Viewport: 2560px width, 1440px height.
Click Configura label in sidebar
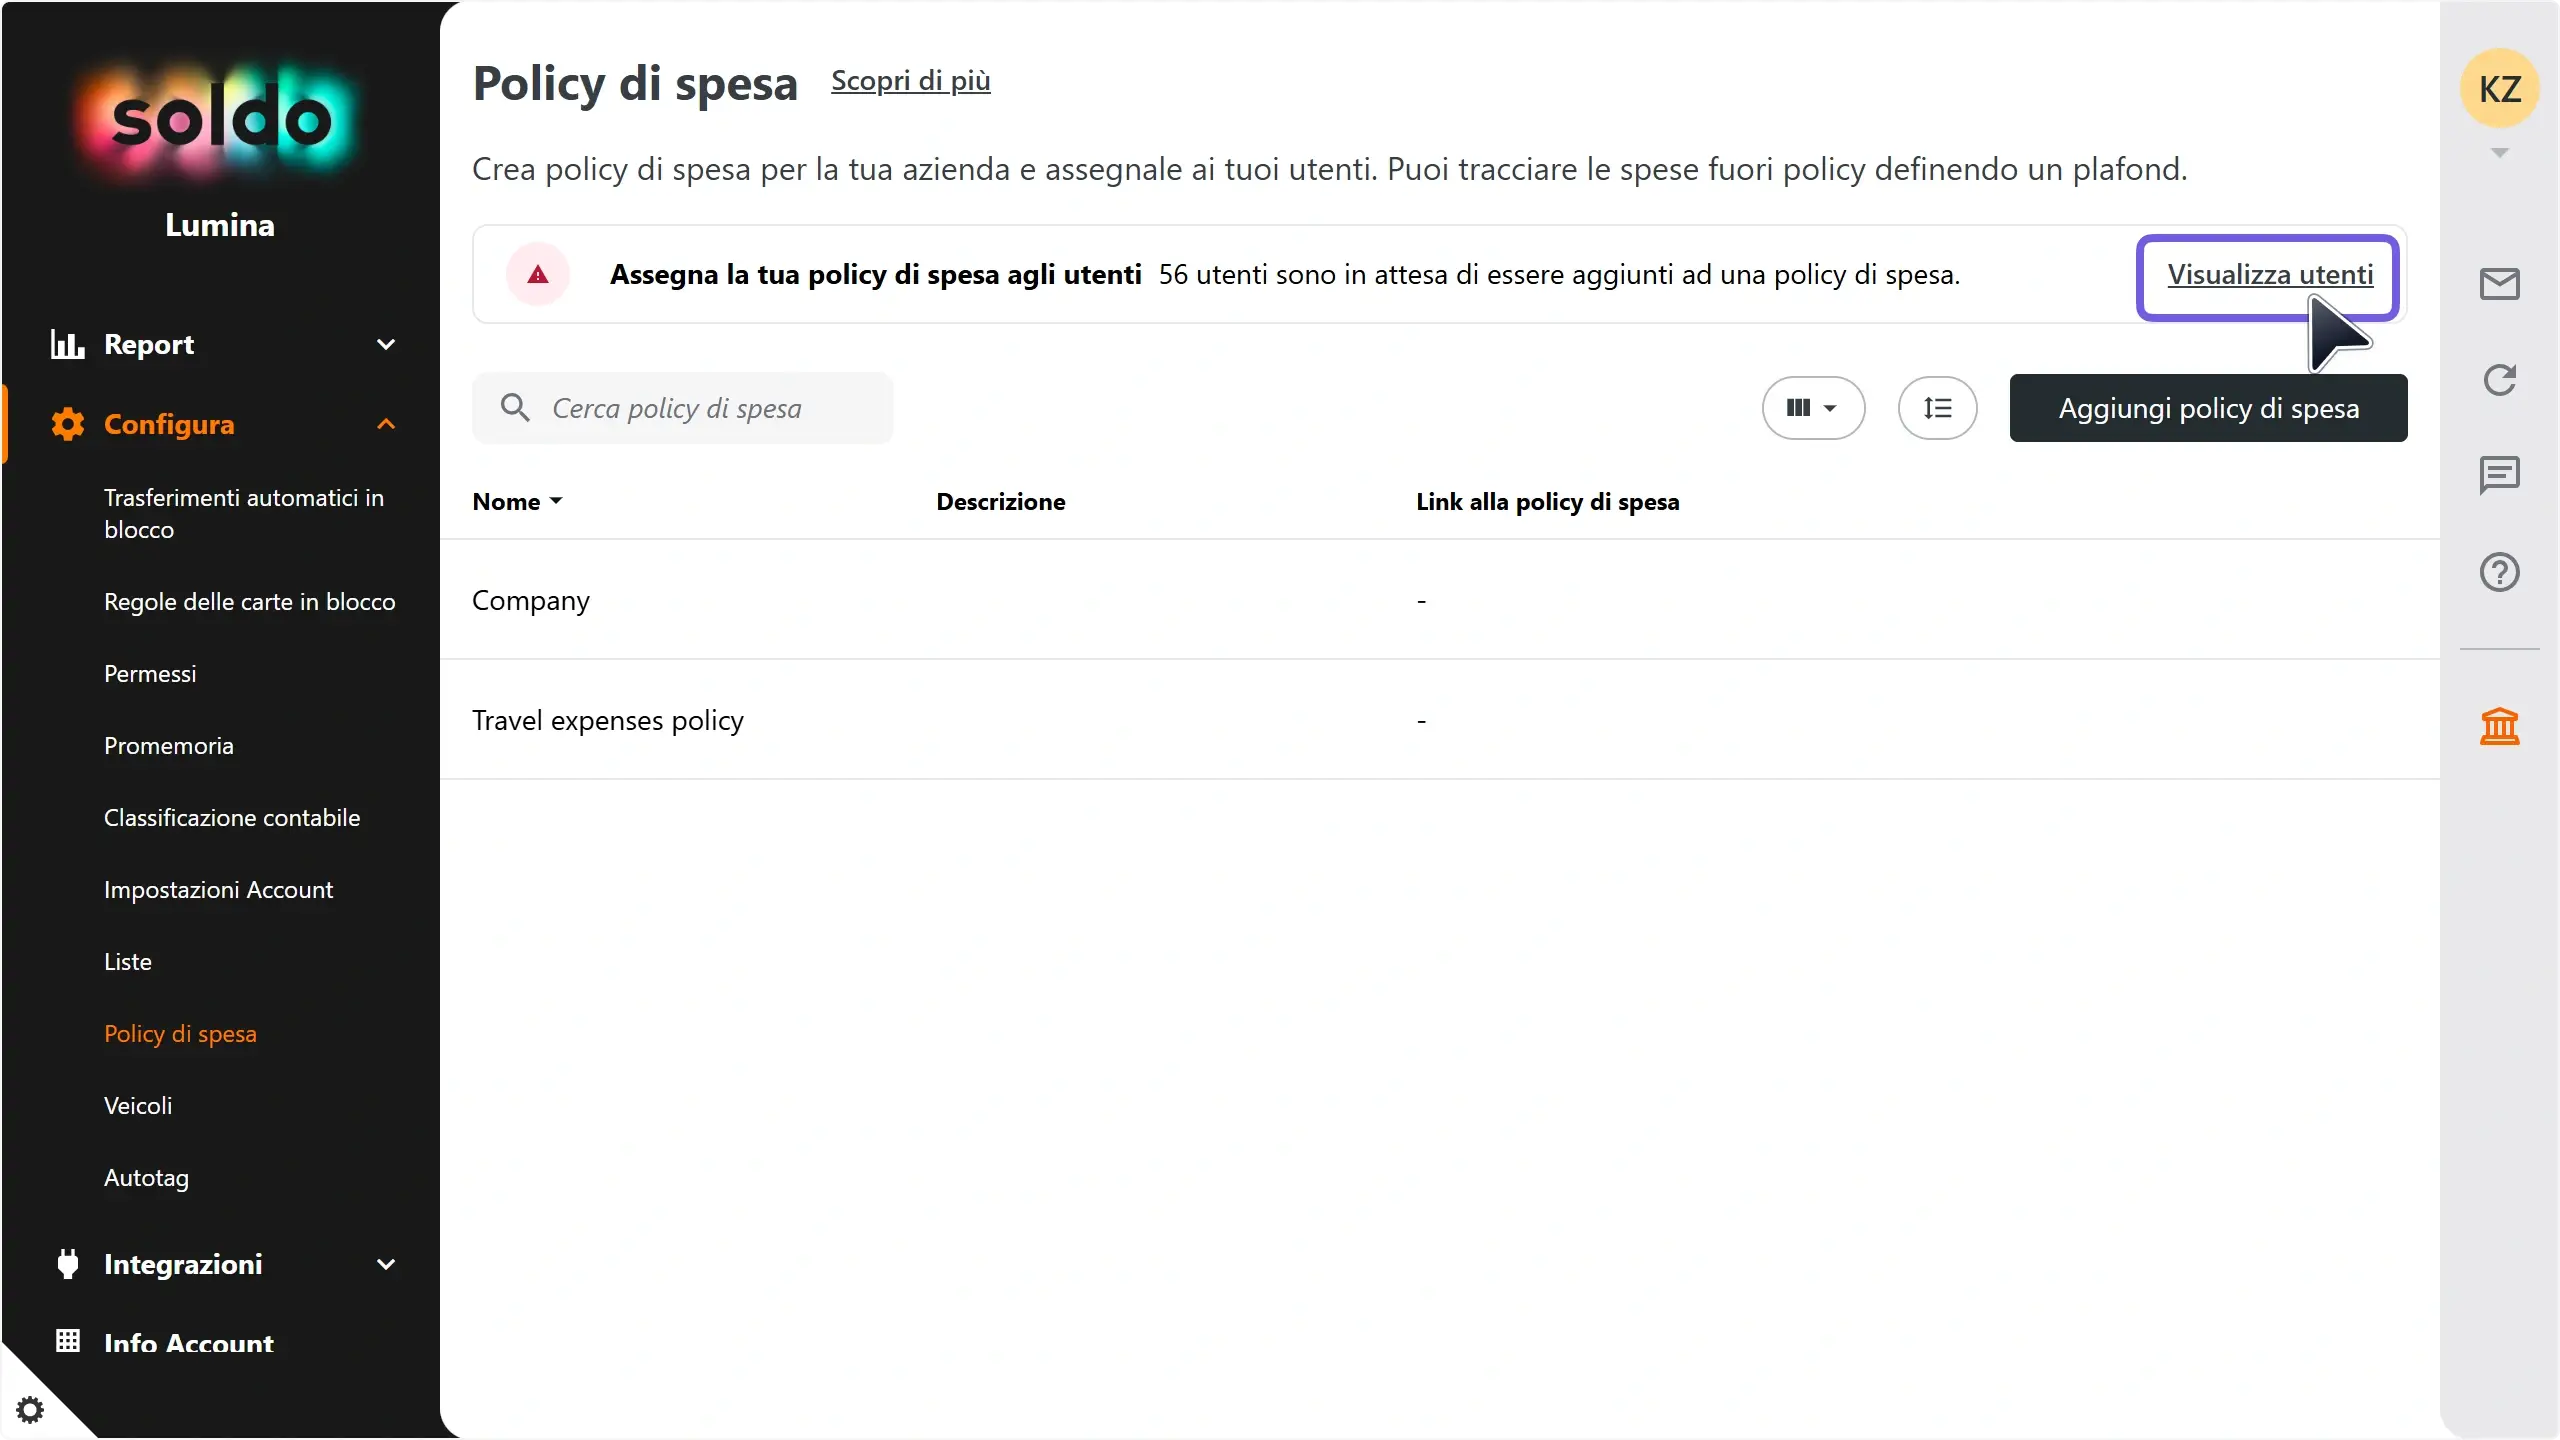[x=169, y=424]
